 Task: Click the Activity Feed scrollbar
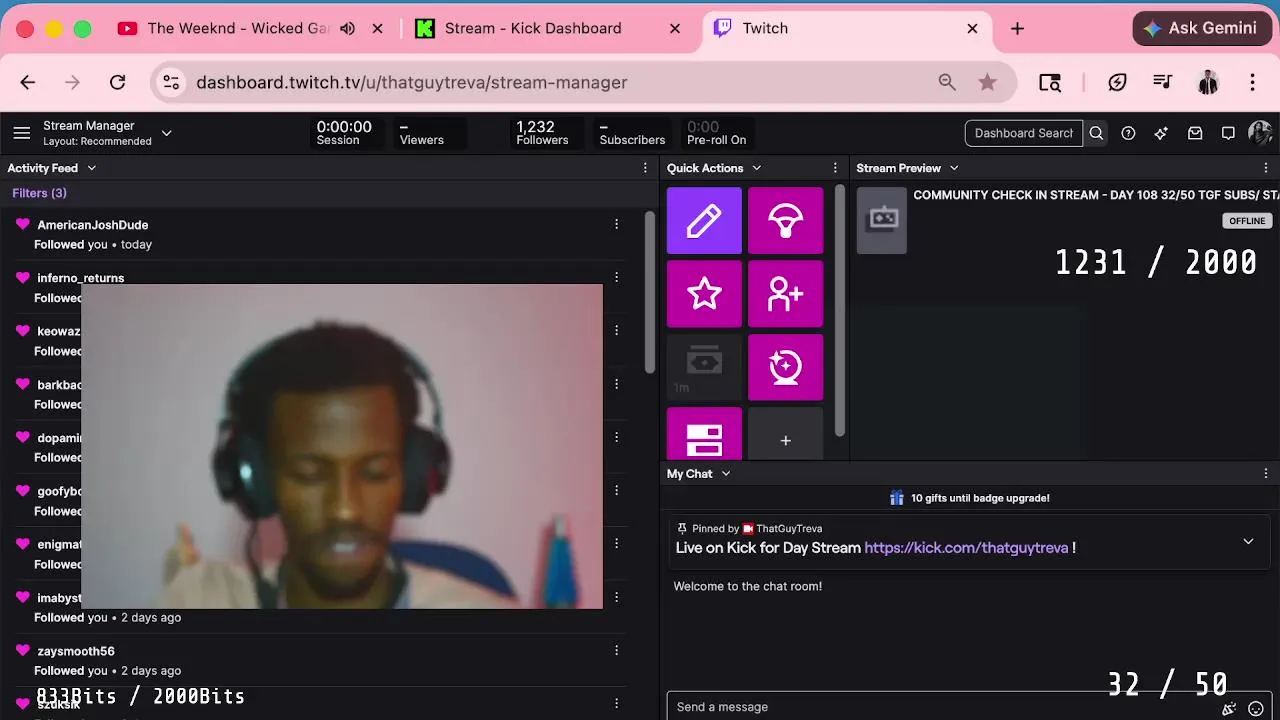click(650, 290)
